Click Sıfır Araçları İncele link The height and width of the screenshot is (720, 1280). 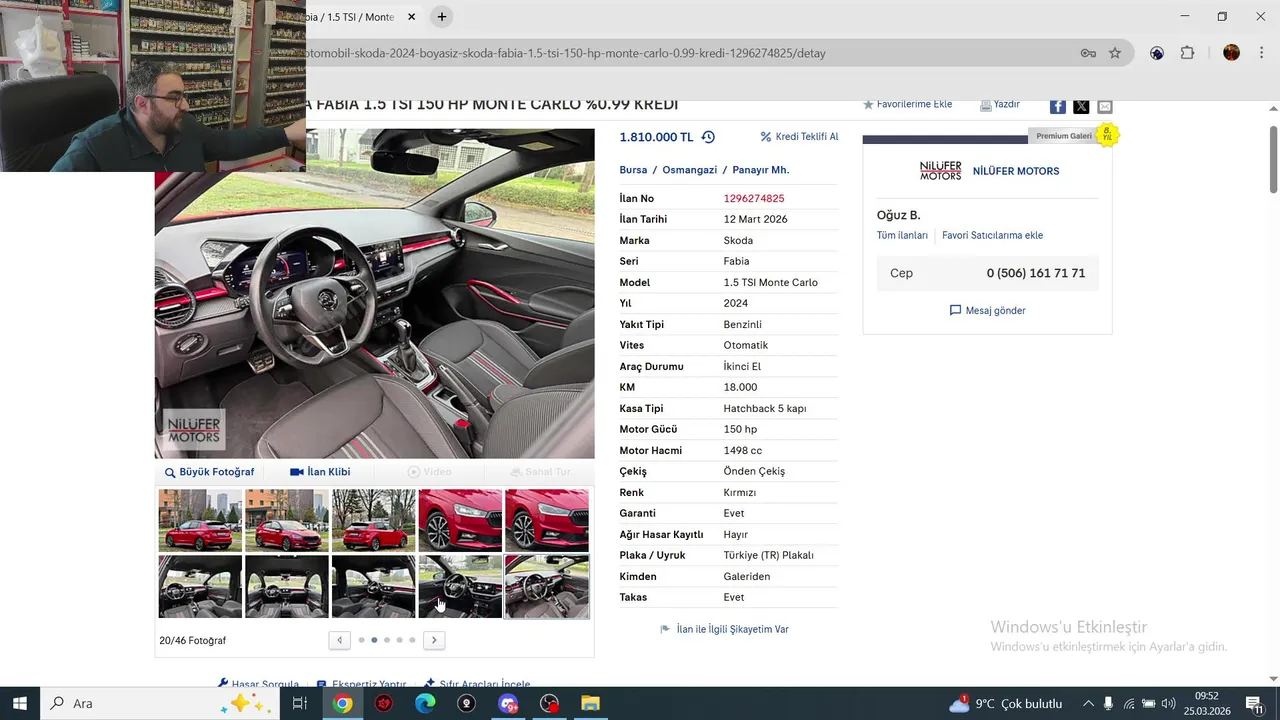[477, 684]
